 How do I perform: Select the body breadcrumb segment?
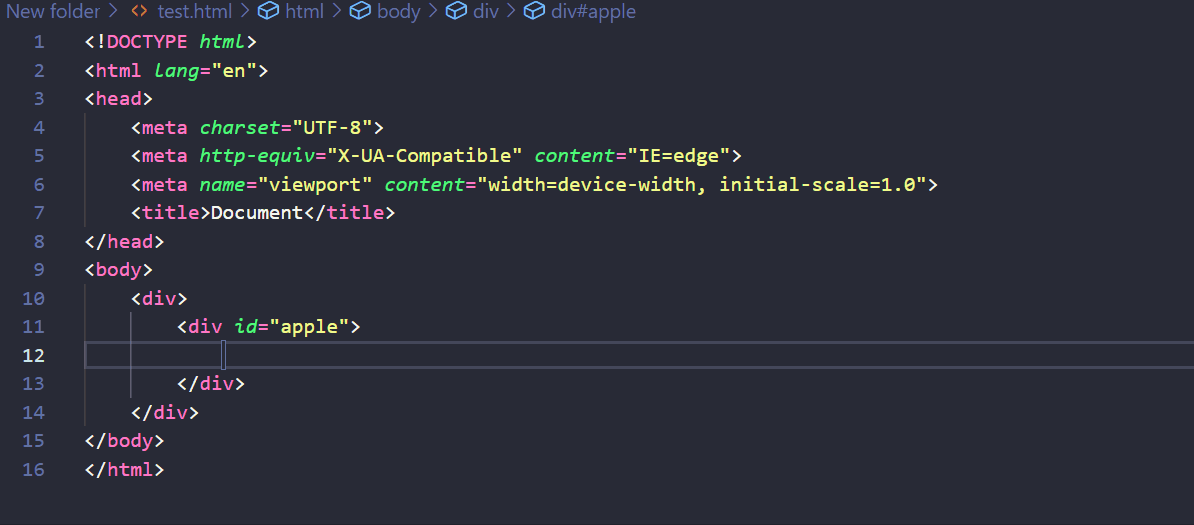[398, 11]
